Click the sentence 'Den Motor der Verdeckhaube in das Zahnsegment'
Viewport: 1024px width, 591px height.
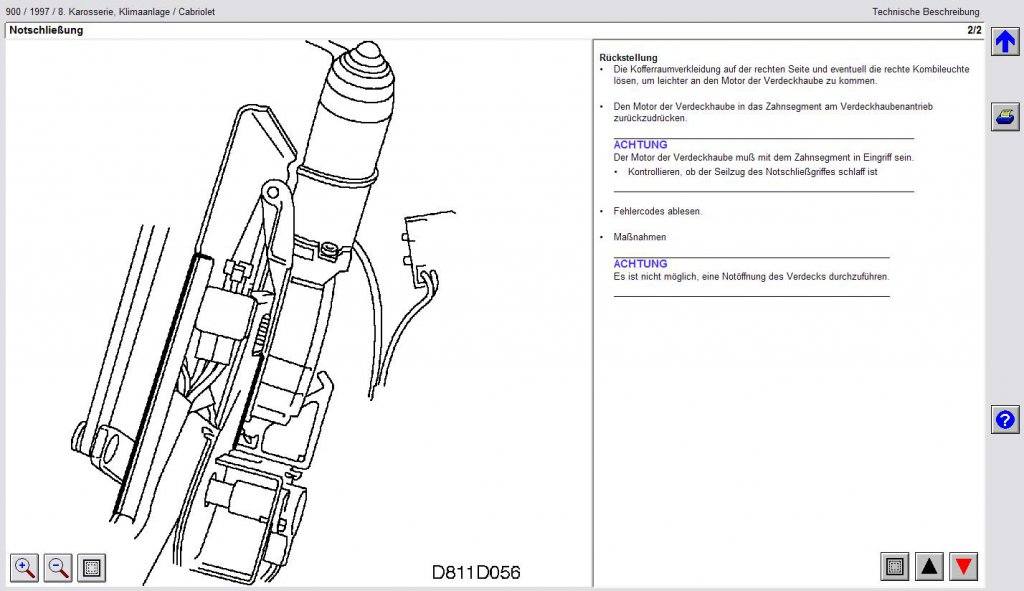coord(773,112)
